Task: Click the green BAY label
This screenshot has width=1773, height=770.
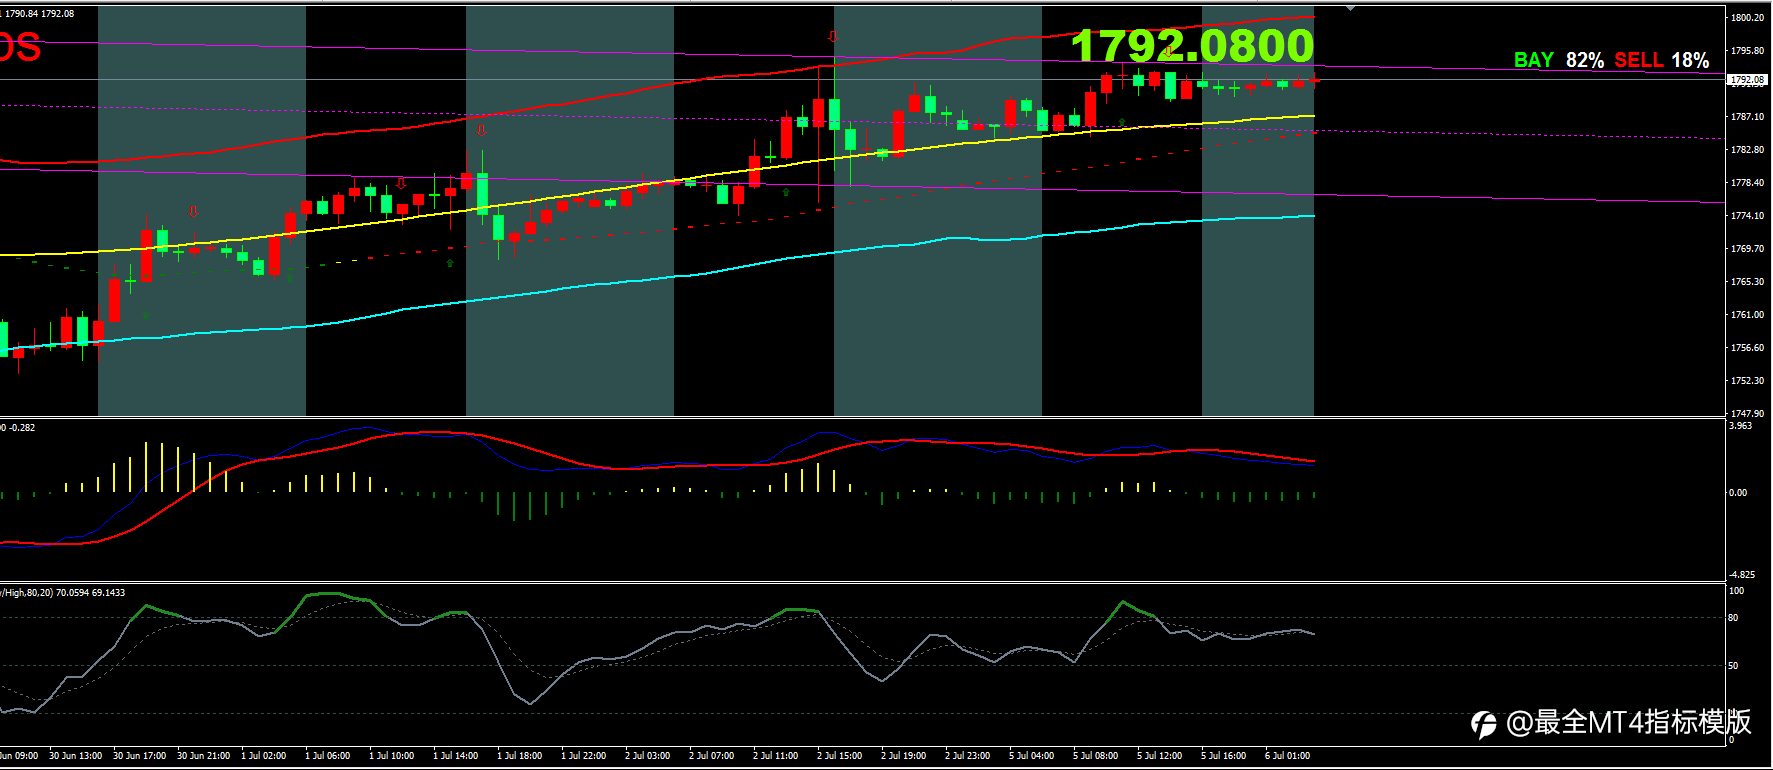Action: click(1533, 60)
